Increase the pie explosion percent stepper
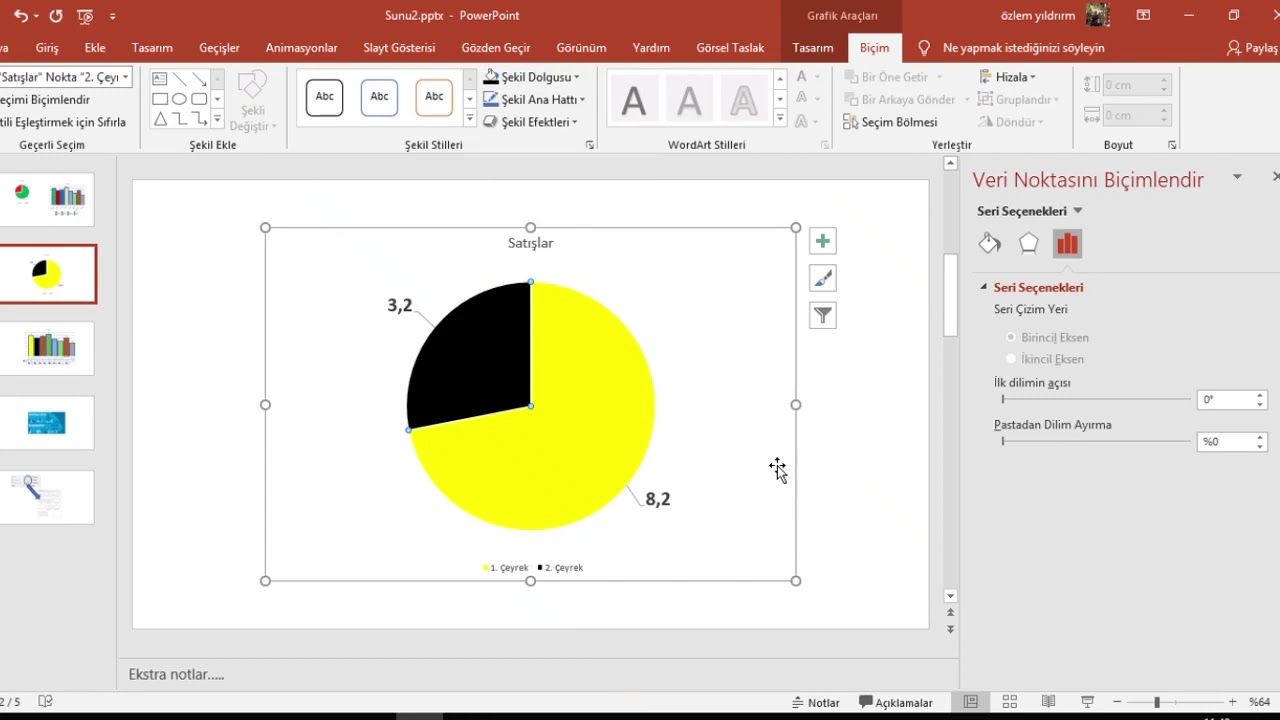 (1260, 437)
